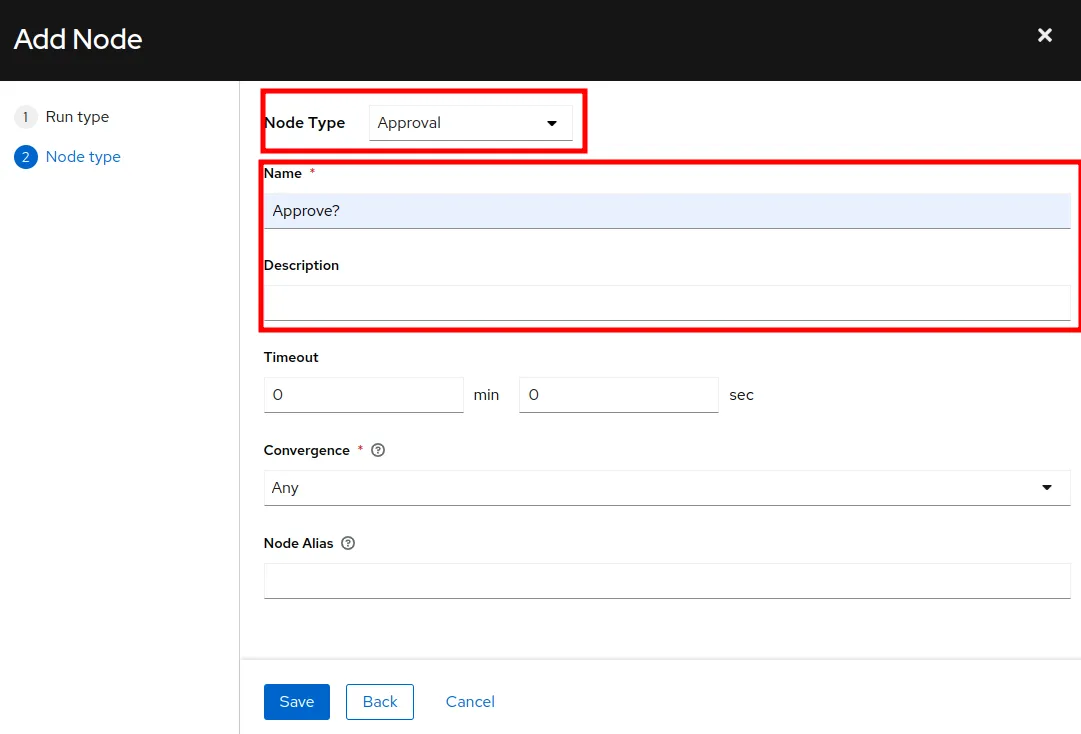Go back with the Back button
The image size is (1081, 734).
click(x=380, y=702)
